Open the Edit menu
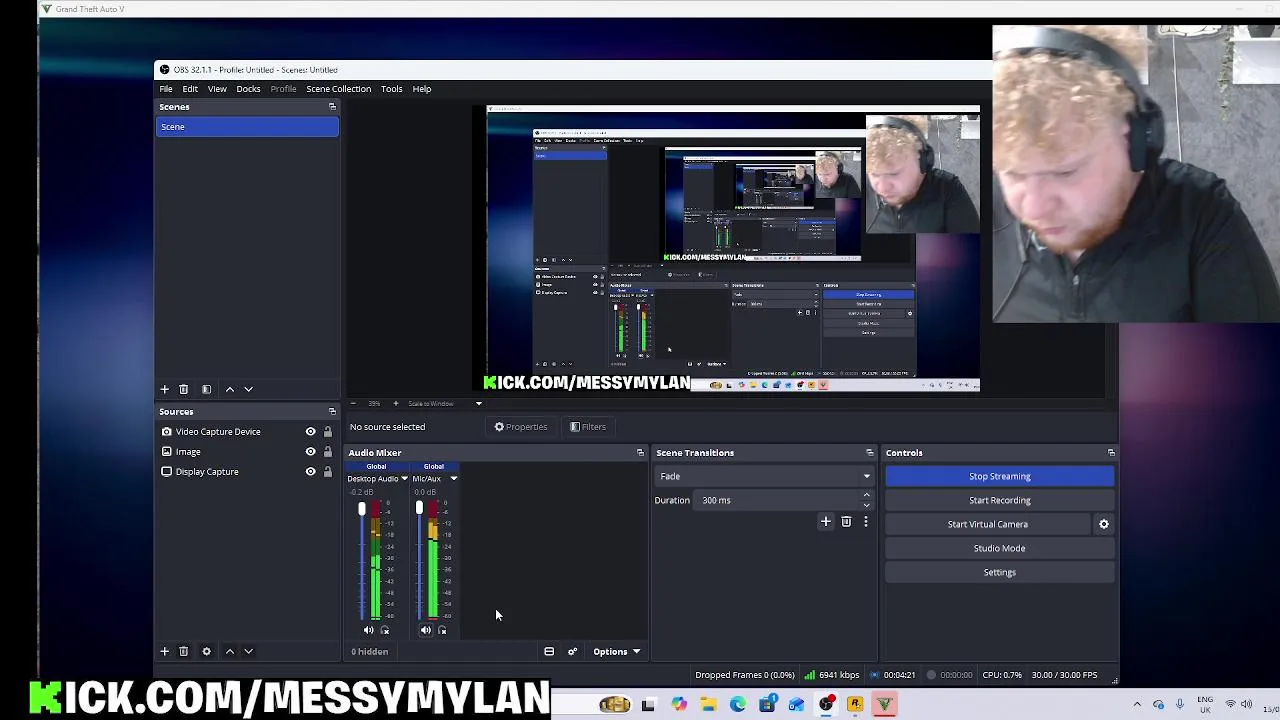 coord(190,89)
